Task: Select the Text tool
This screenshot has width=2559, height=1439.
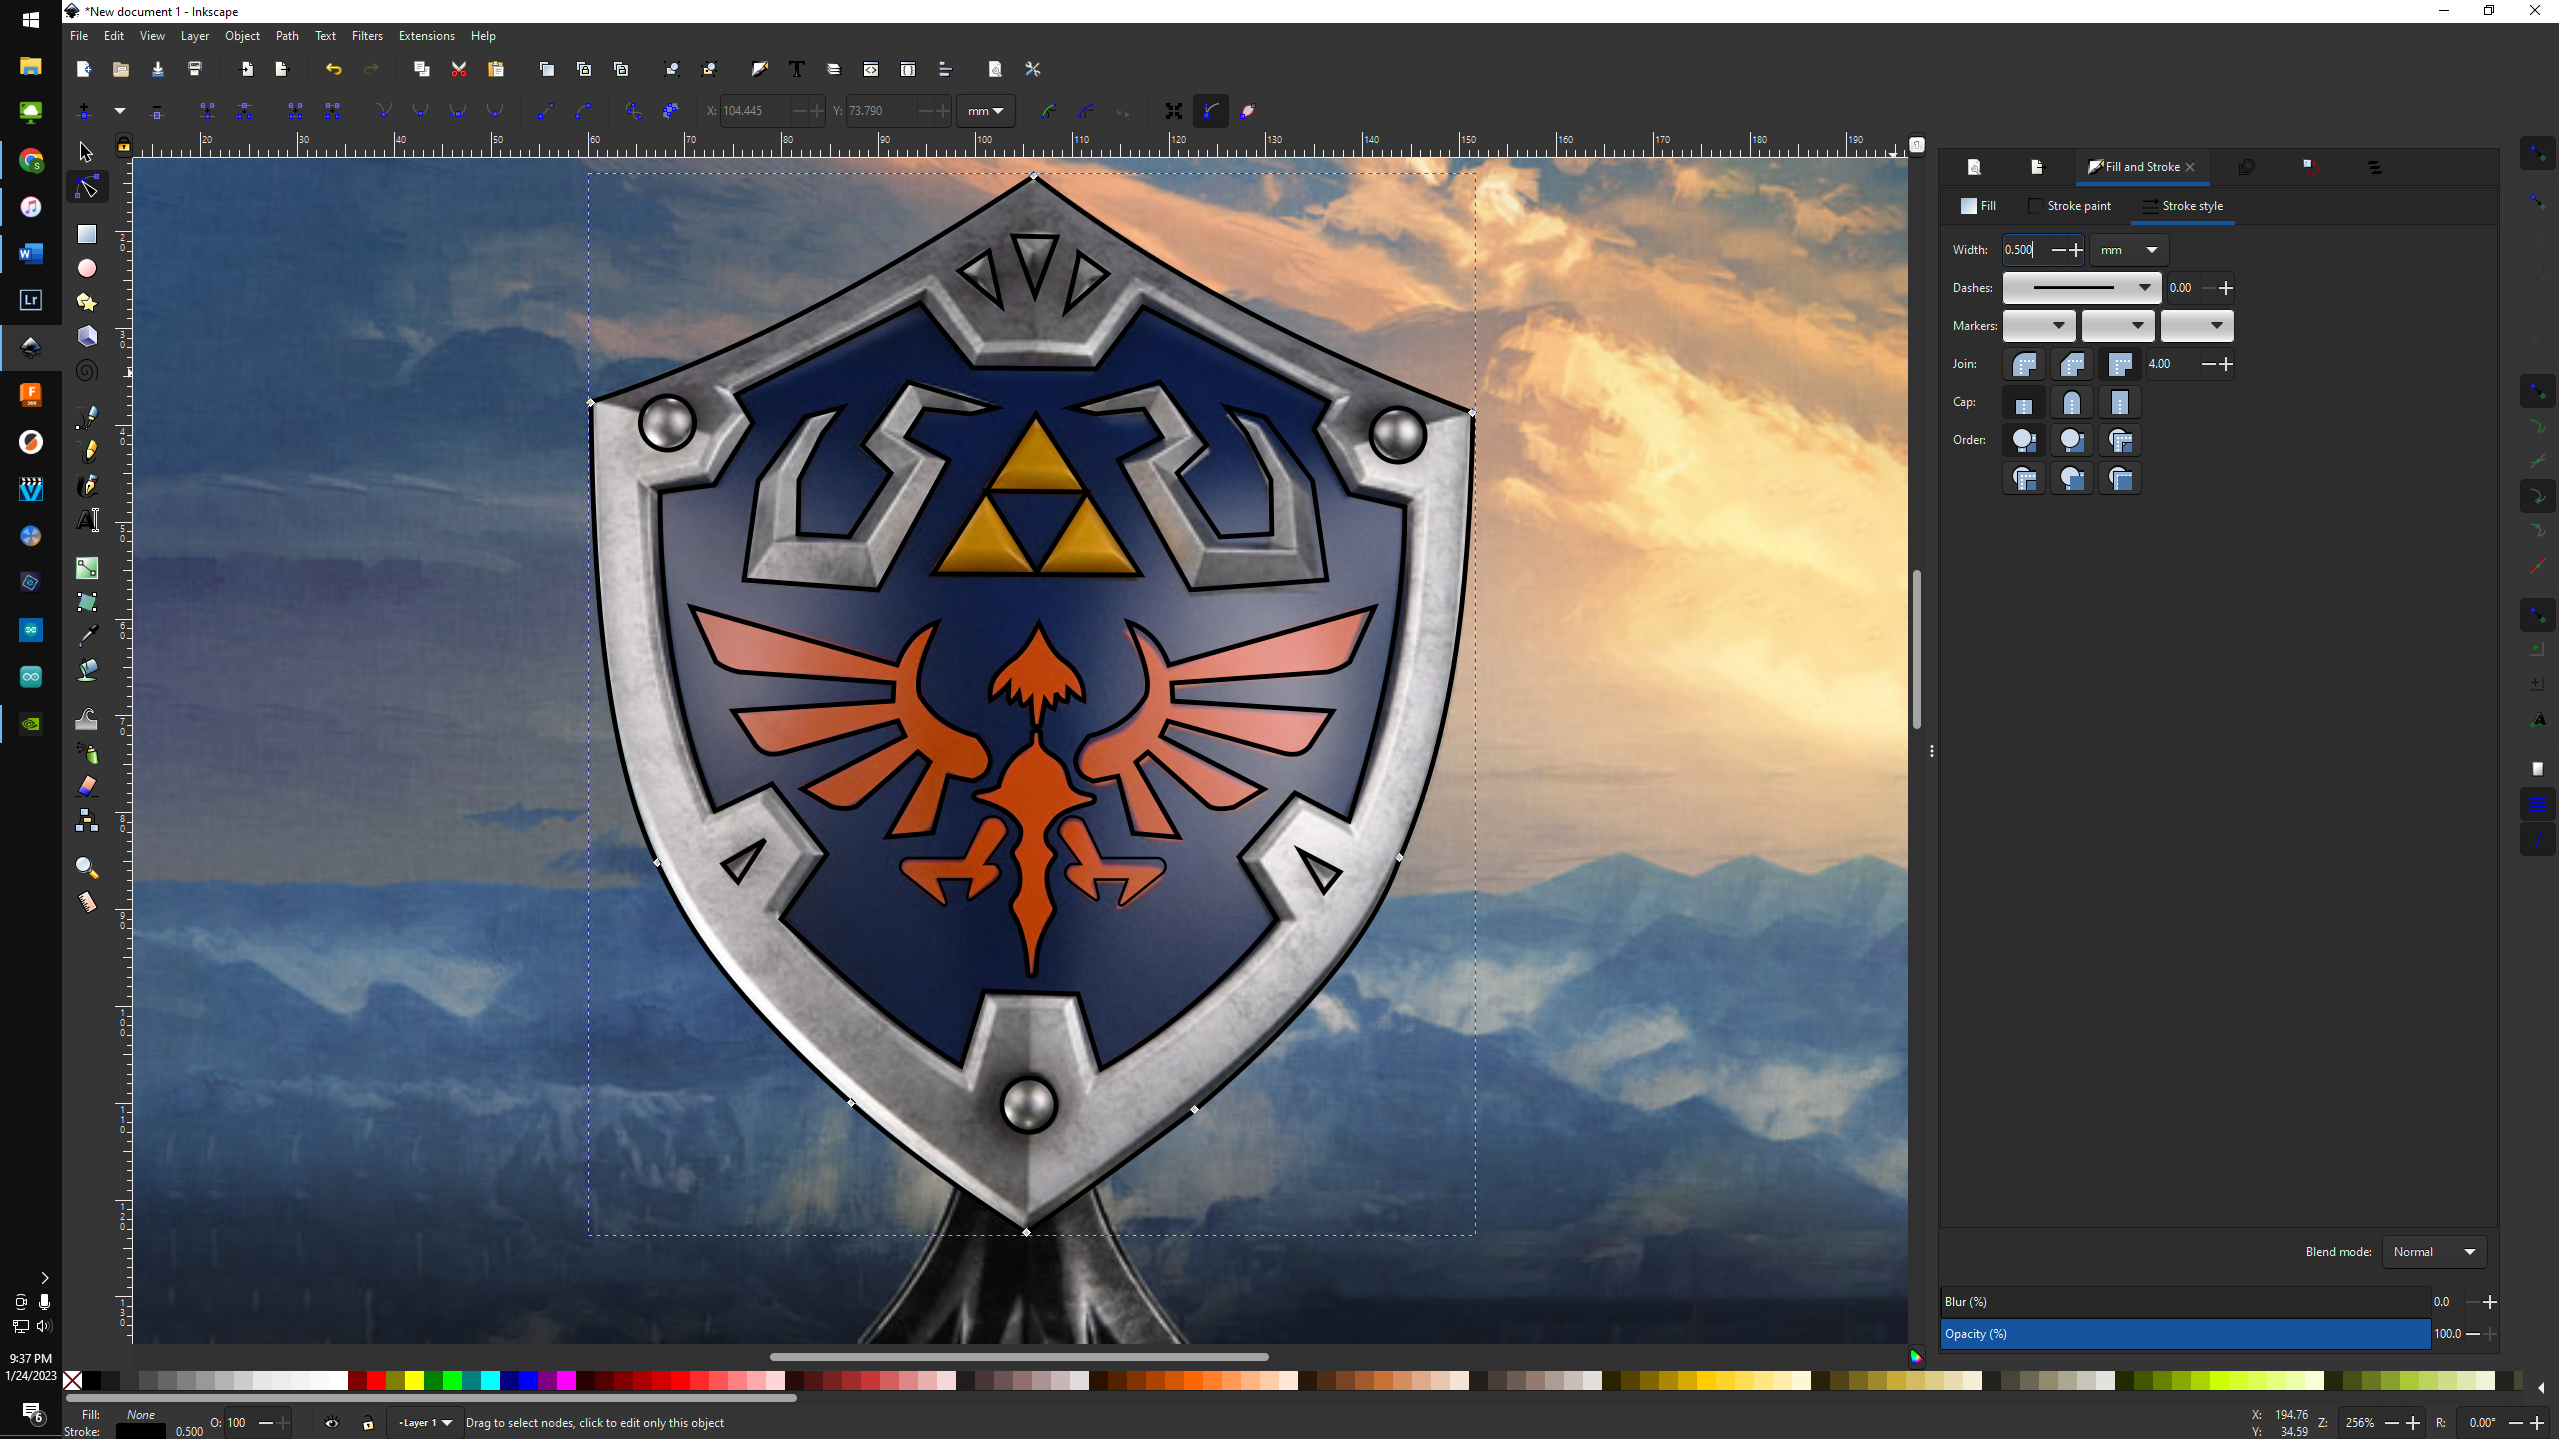Action: coord(87,519)
